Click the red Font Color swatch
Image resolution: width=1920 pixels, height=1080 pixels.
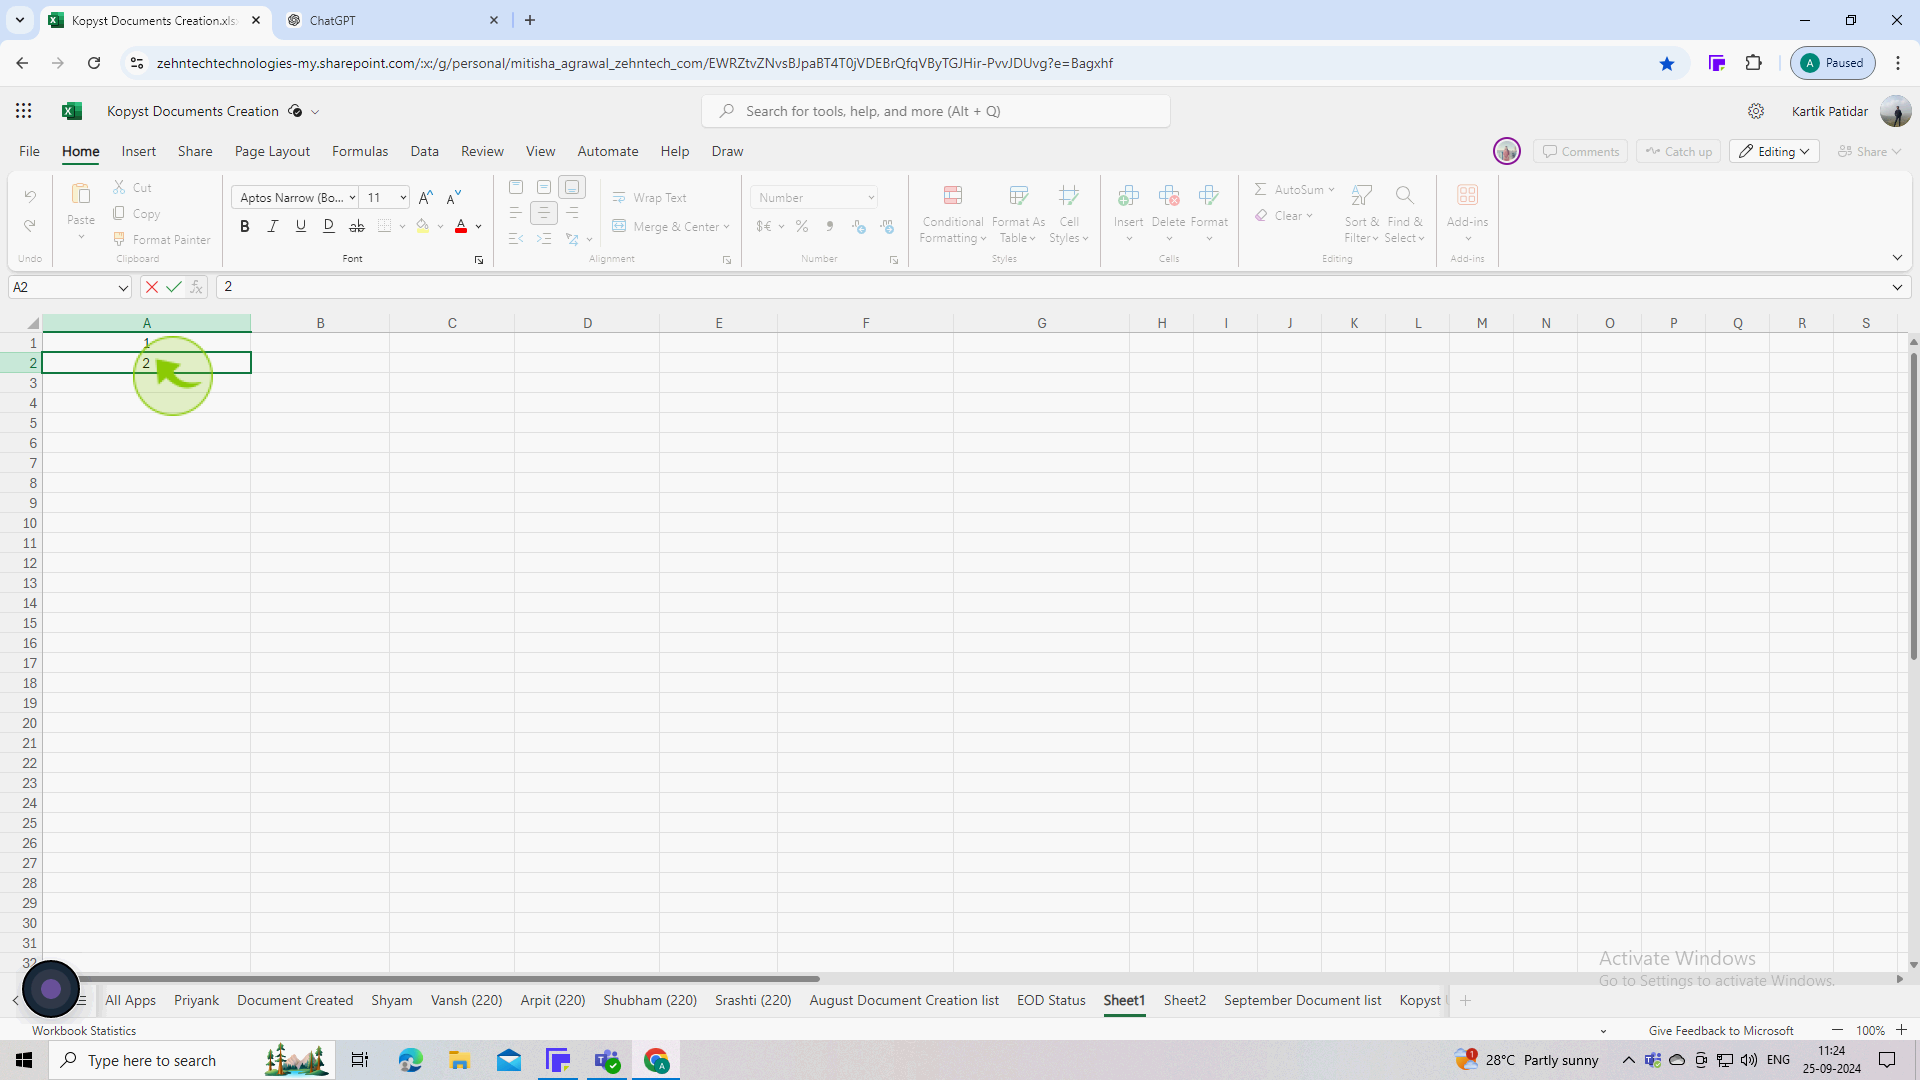461,226
